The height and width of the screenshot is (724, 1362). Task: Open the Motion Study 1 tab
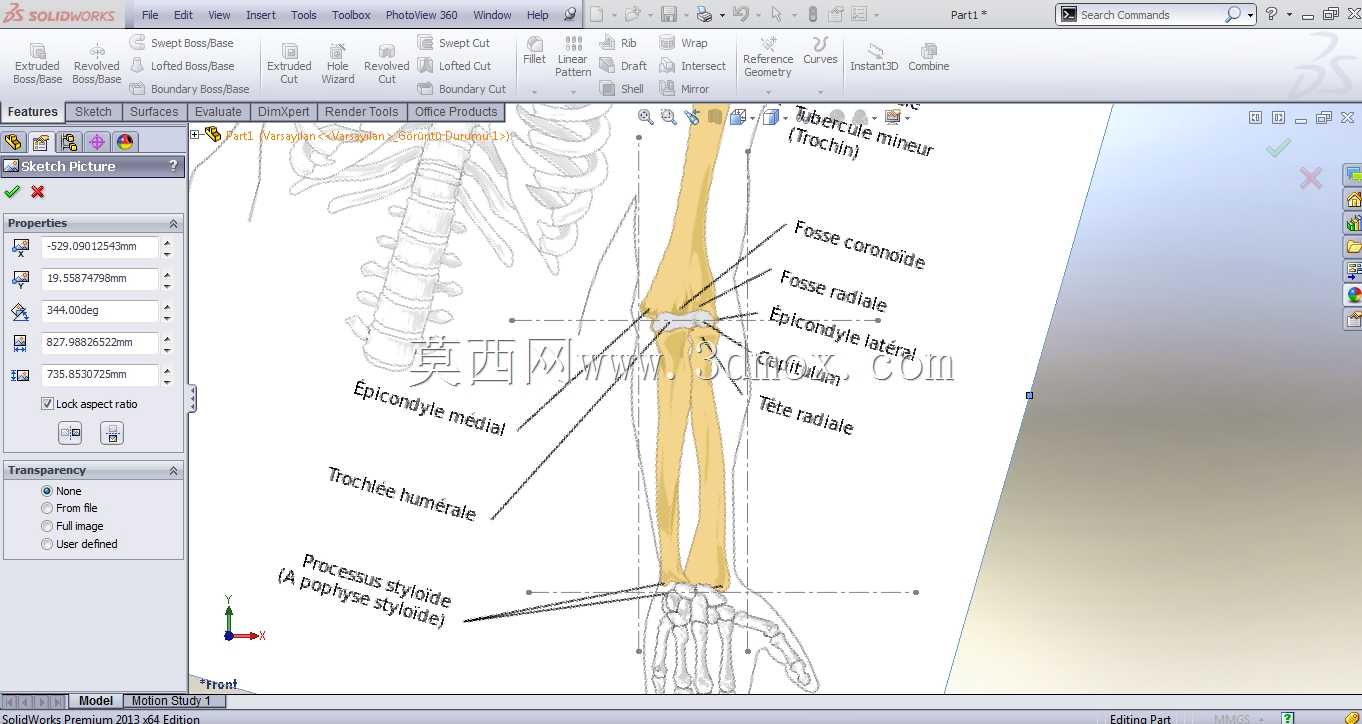(171, 701)
